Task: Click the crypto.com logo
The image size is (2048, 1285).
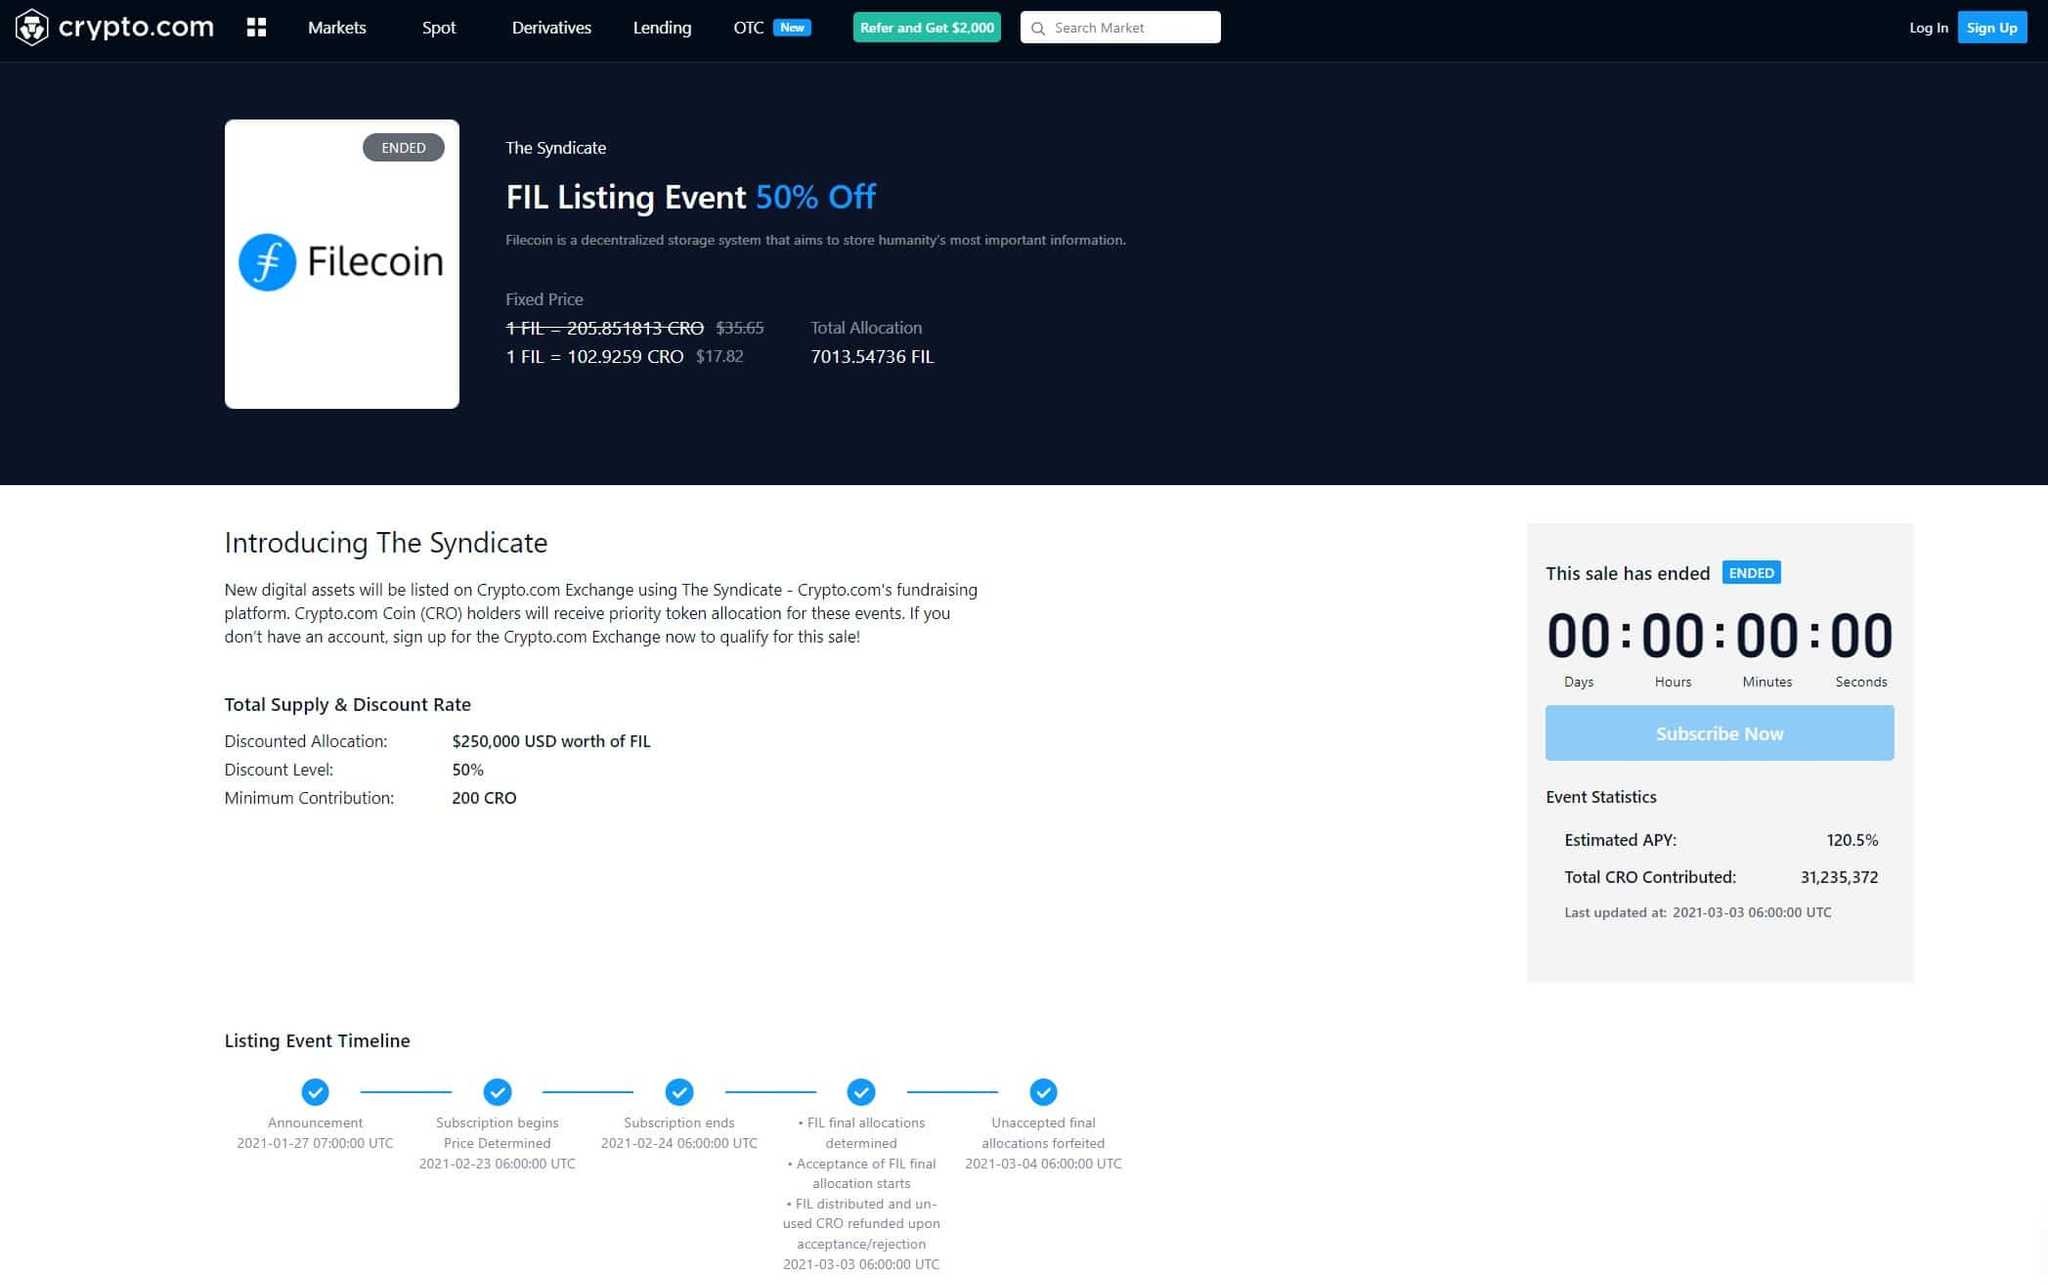Action: pos(114,27)
